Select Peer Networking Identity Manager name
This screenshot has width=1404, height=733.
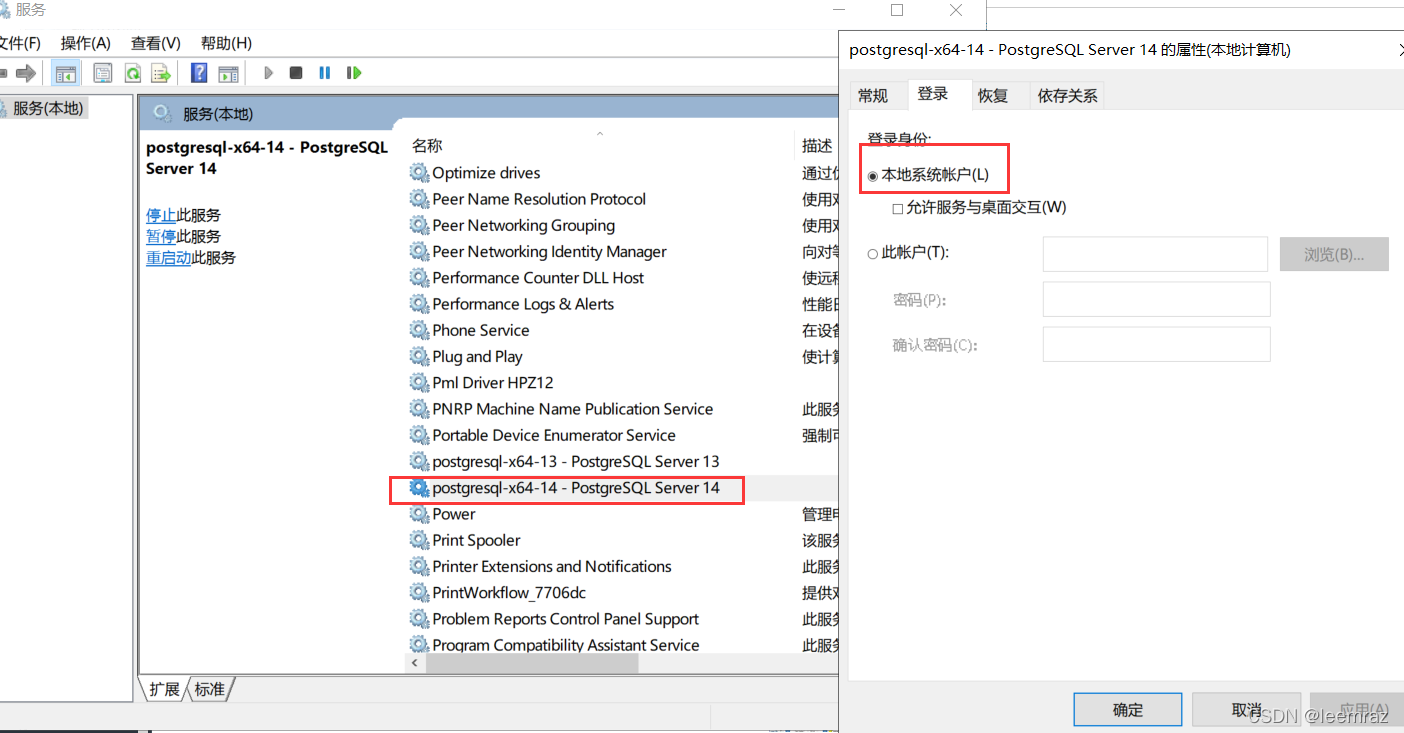tap(549, 252)
